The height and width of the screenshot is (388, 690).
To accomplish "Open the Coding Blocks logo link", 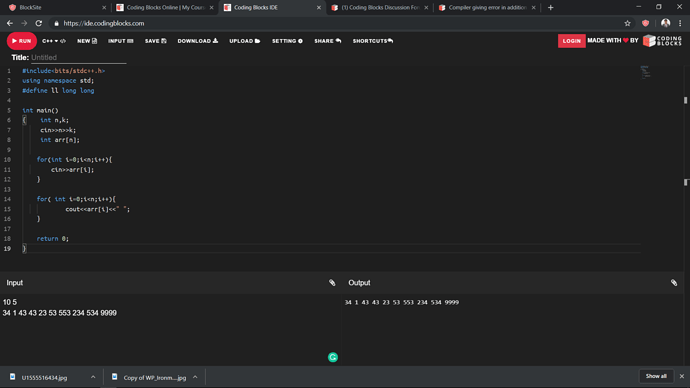I will [x=662, y=41].
